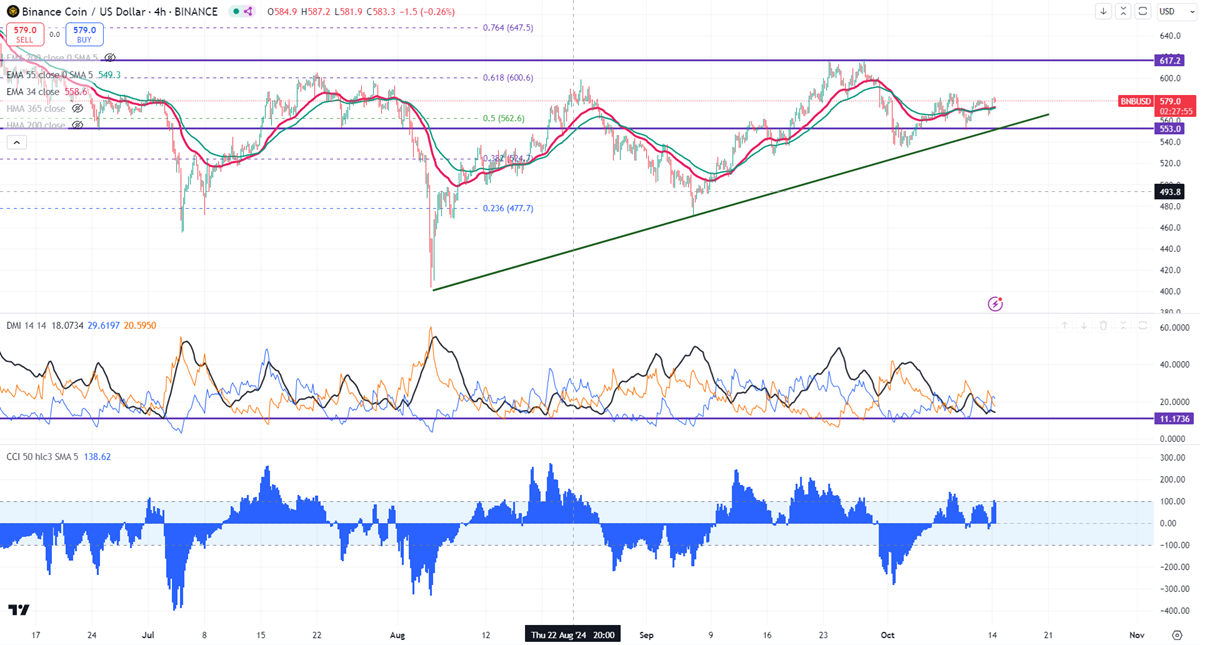Click the Aug label on time axis

[397, 634]
